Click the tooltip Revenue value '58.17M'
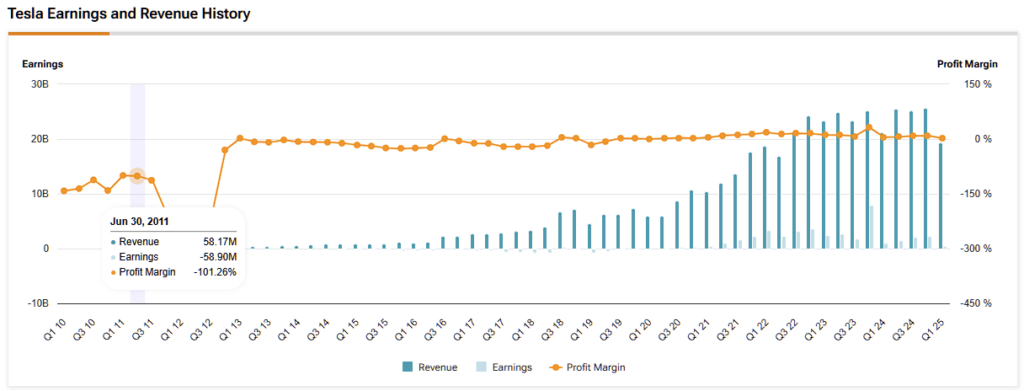The width and height of the screenshot is (1024, 391). [220, 242]
